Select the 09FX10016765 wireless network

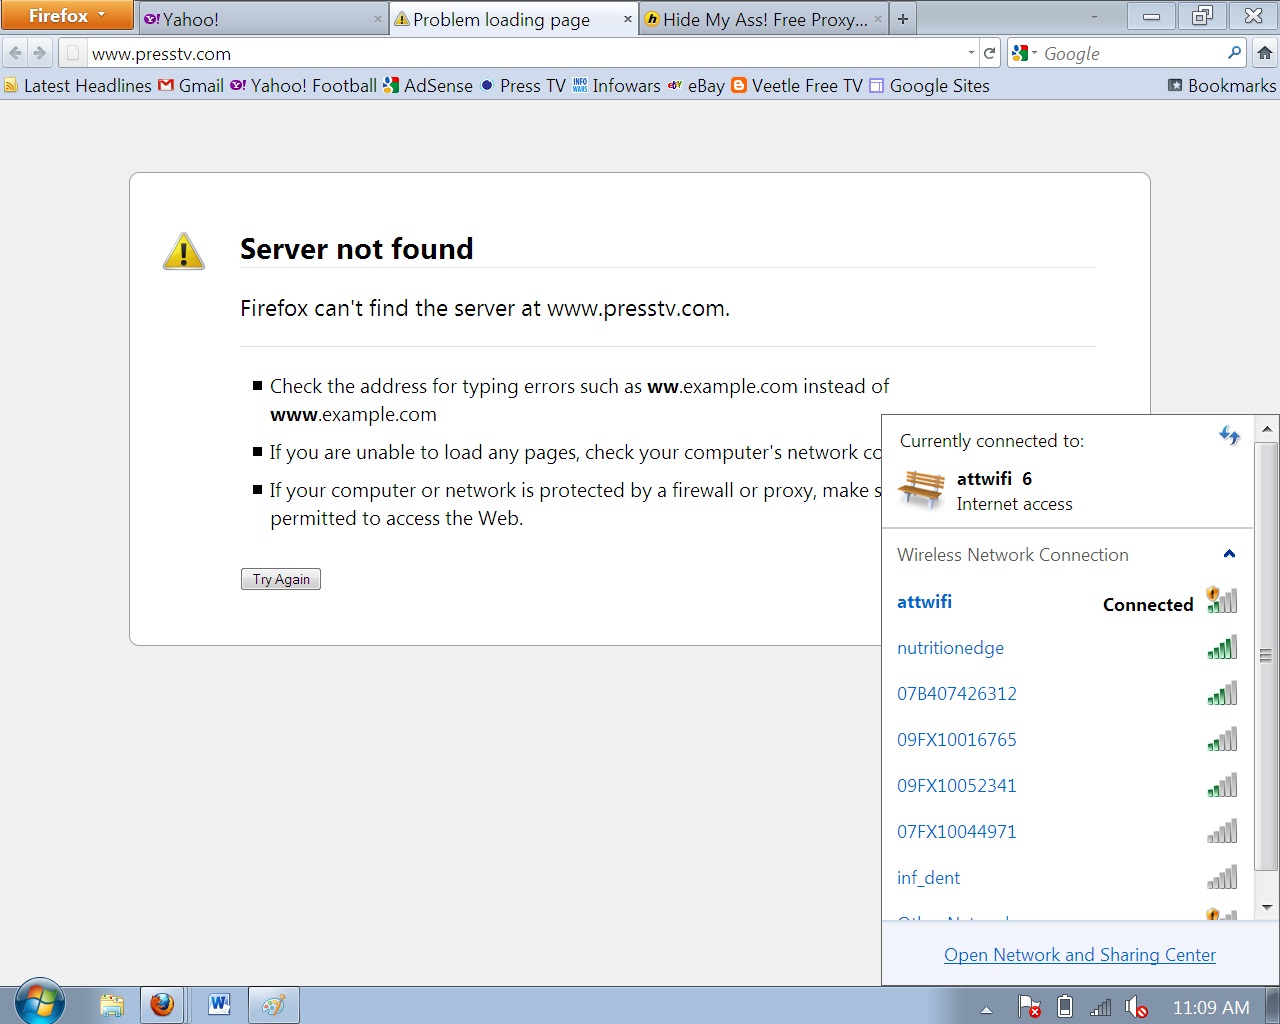[x=1067, y=740]
